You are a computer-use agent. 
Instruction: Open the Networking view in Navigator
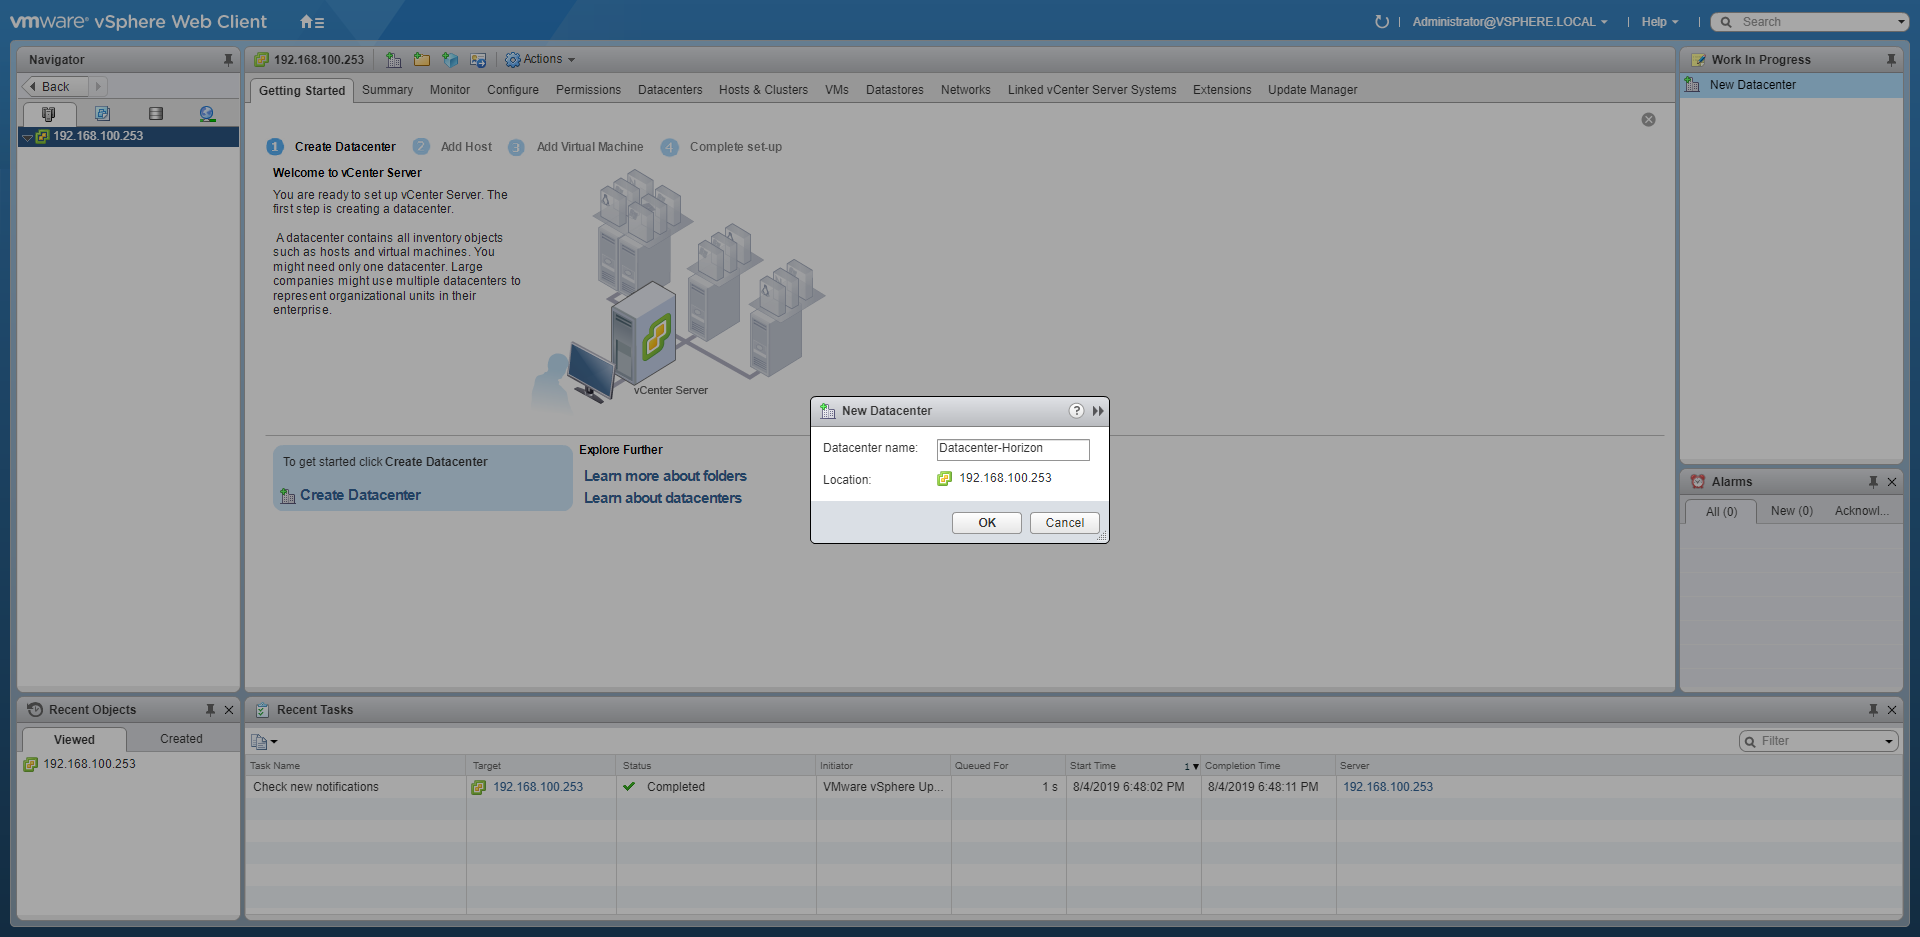tap(207, 114)
